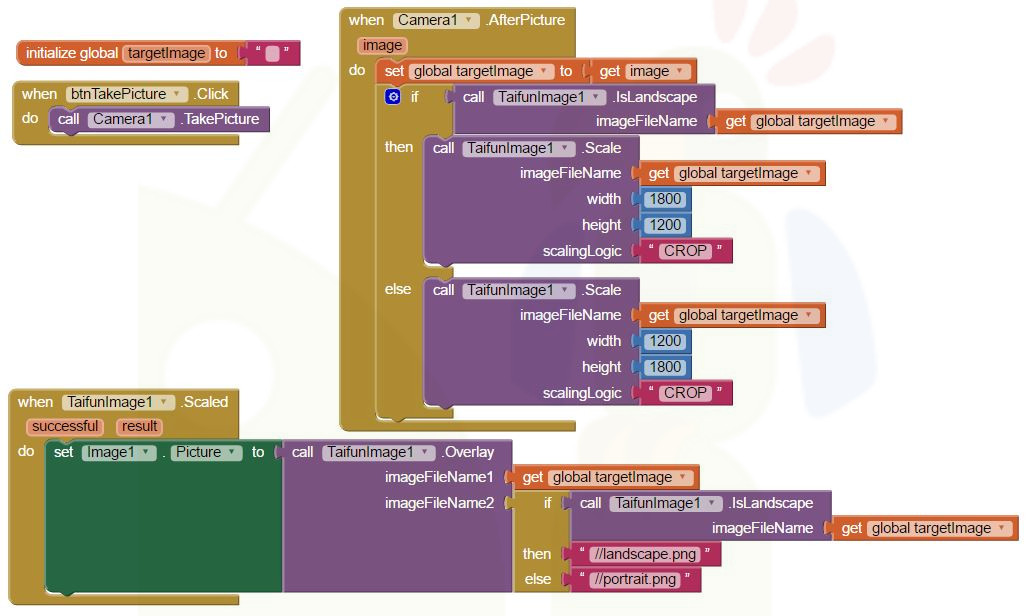Screen dimensions: 1026x616
Task: Expand the set global targetImage variable dropdown
Action: coord(545,71)
